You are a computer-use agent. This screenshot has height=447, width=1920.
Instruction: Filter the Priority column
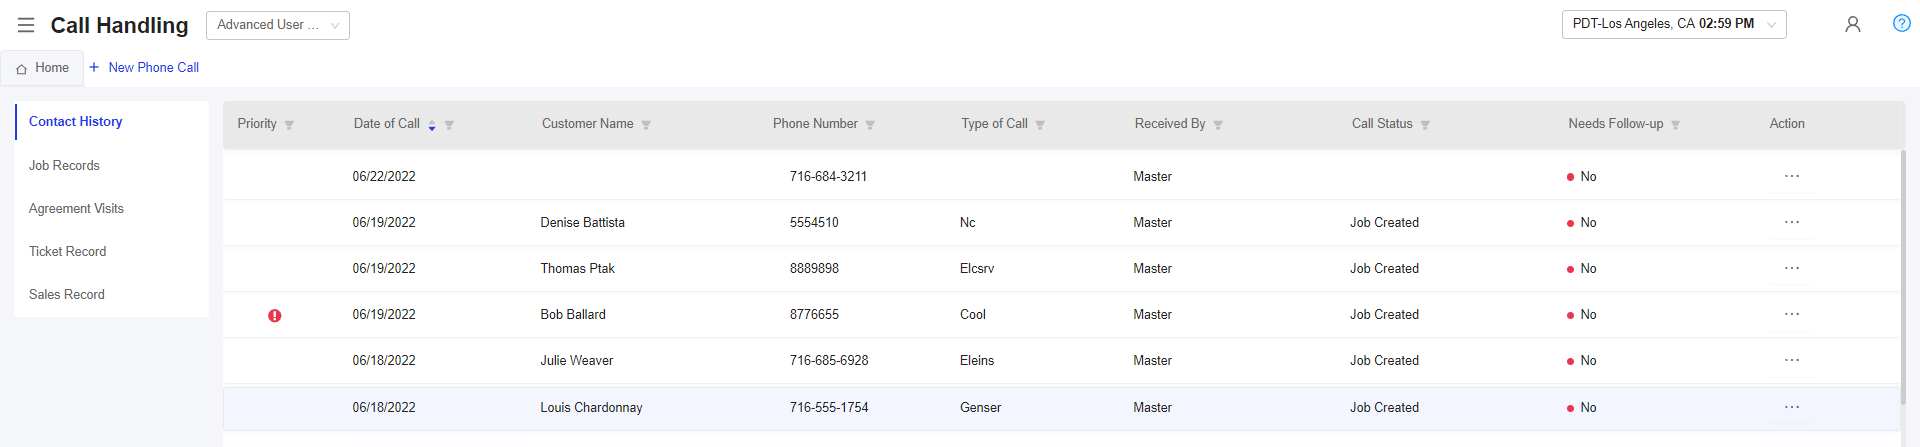[x=289, y=125]
